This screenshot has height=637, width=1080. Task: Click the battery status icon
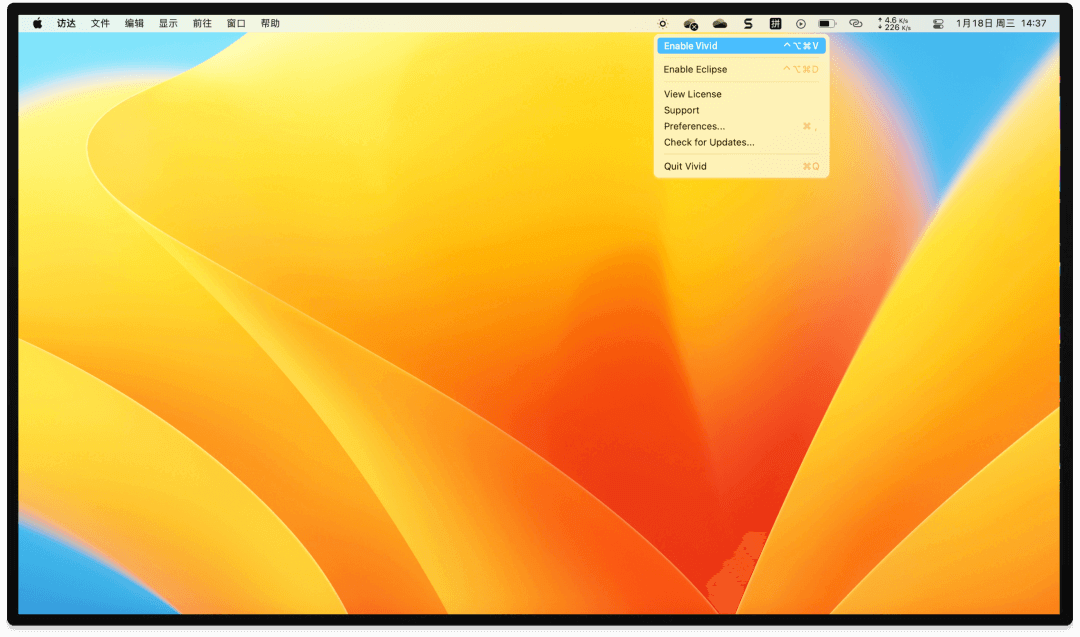826,23
